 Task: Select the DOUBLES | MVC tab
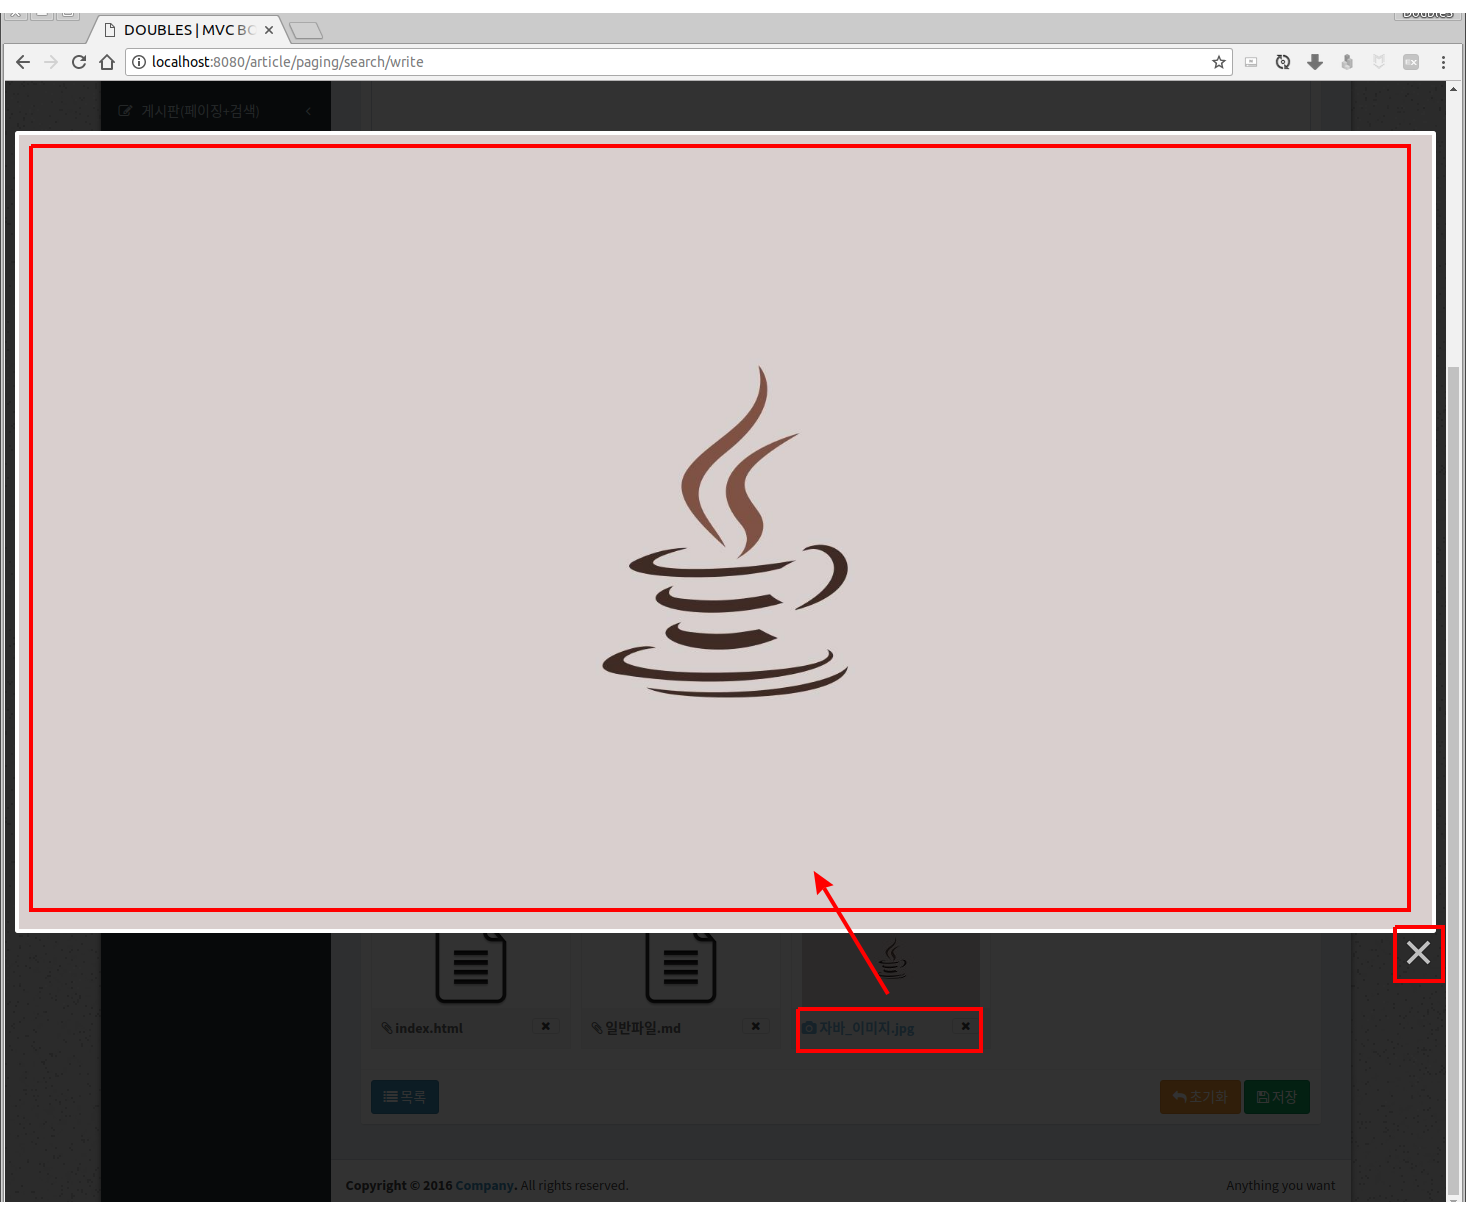[188, 30]
